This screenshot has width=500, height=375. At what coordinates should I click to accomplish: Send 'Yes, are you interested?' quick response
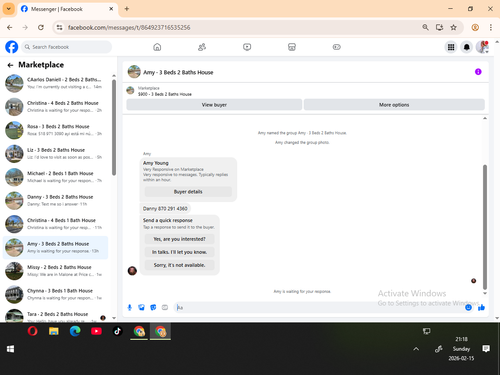[179, 239]
